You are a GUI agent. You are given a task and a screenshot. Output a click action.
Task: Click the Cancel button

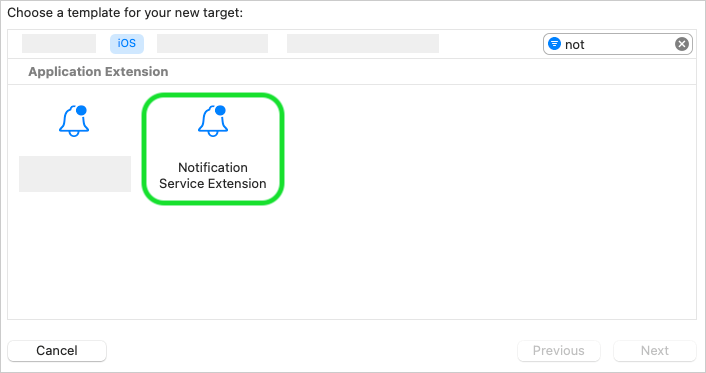click(57, 350)
